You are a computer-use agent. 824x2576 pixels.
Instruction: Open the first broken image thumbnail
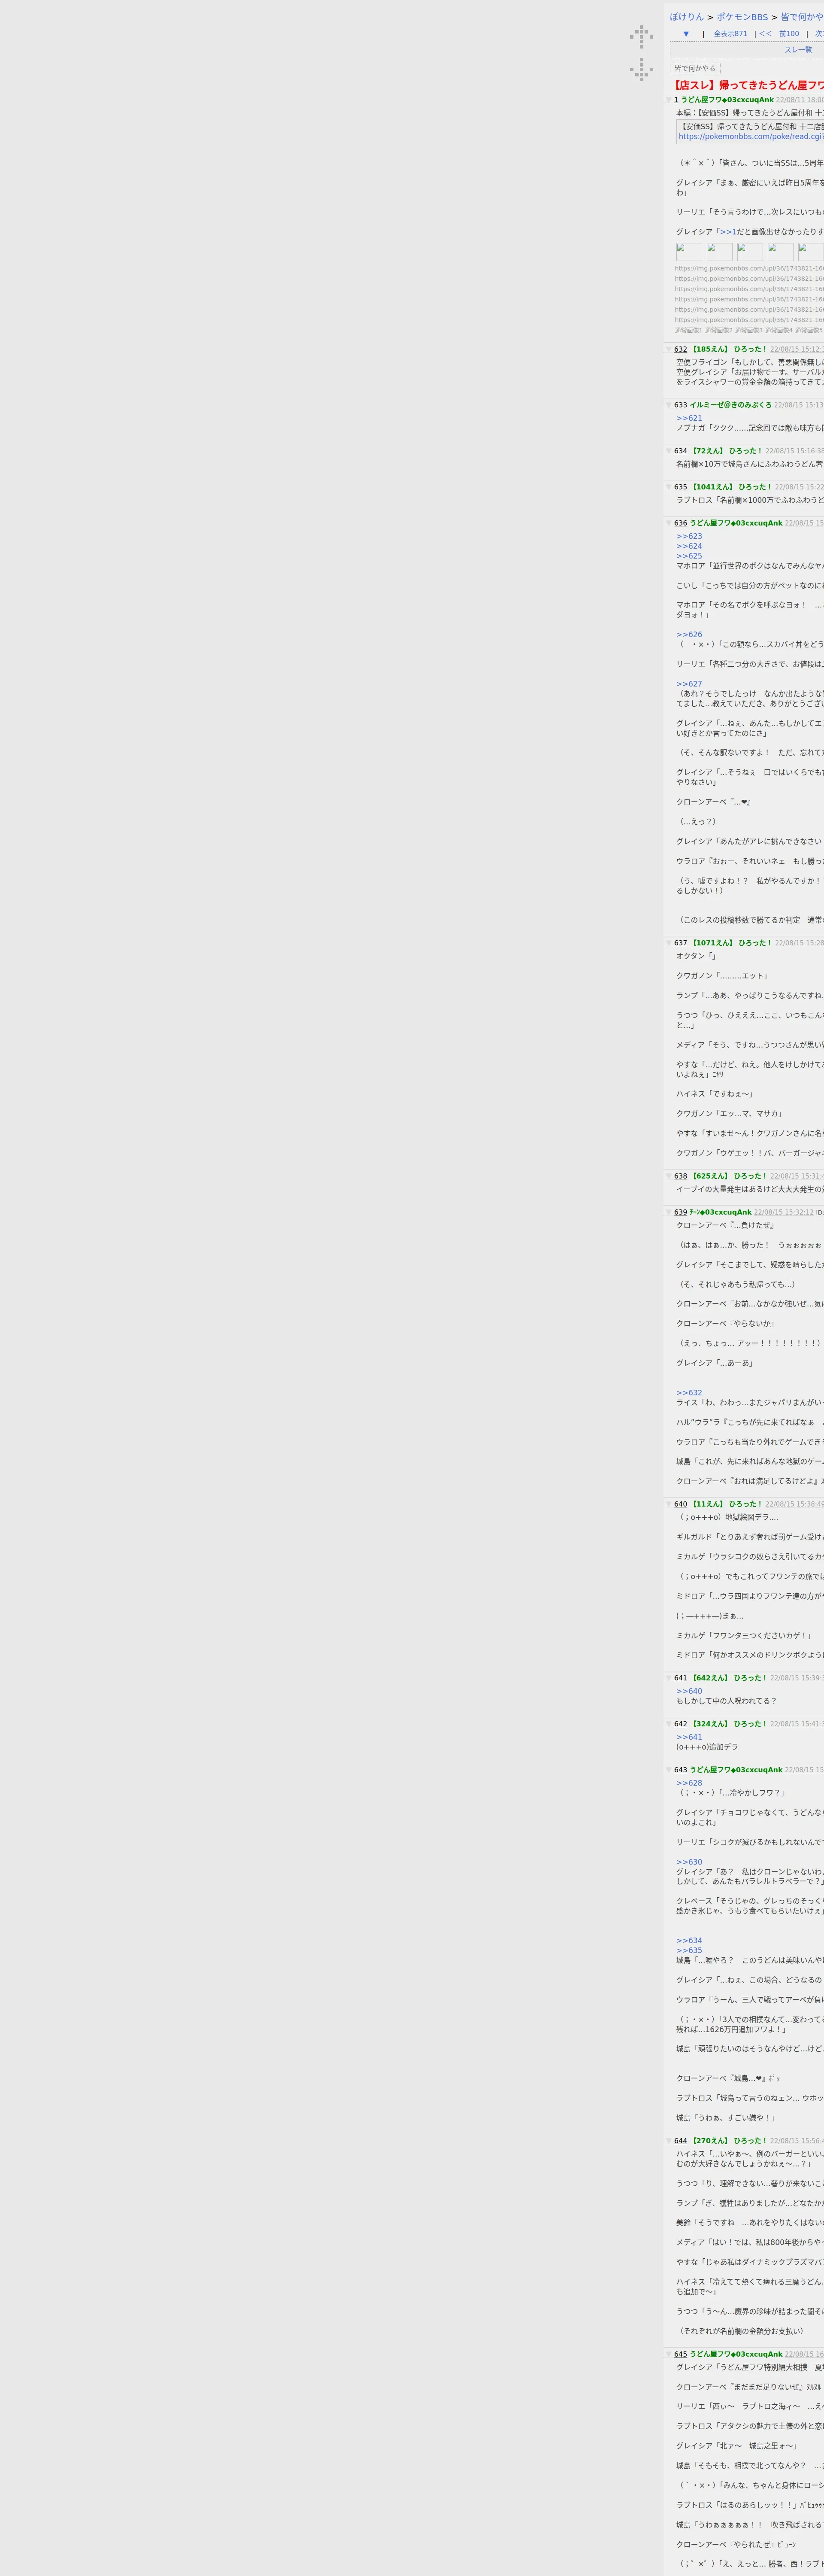(688, 252)
